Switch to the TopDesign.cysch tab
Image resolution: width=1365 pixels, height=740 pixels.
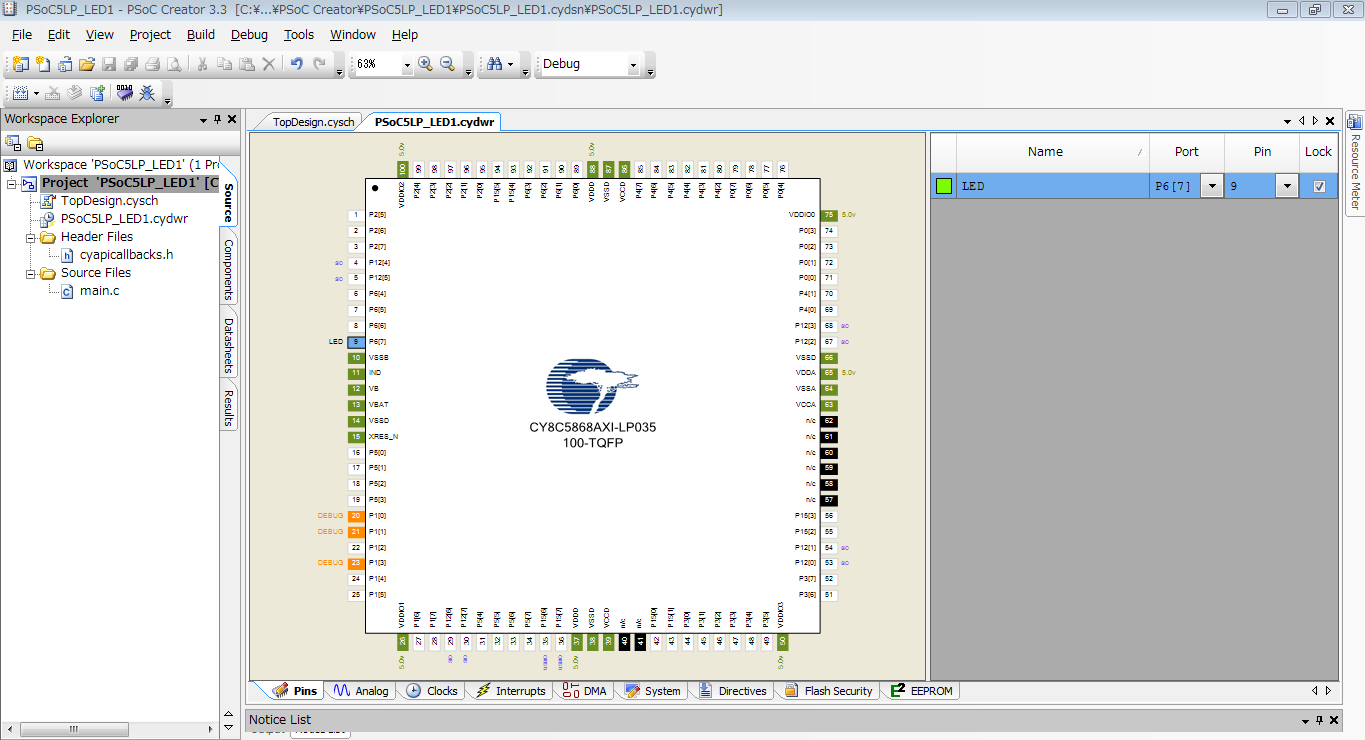tap(313, 122)
